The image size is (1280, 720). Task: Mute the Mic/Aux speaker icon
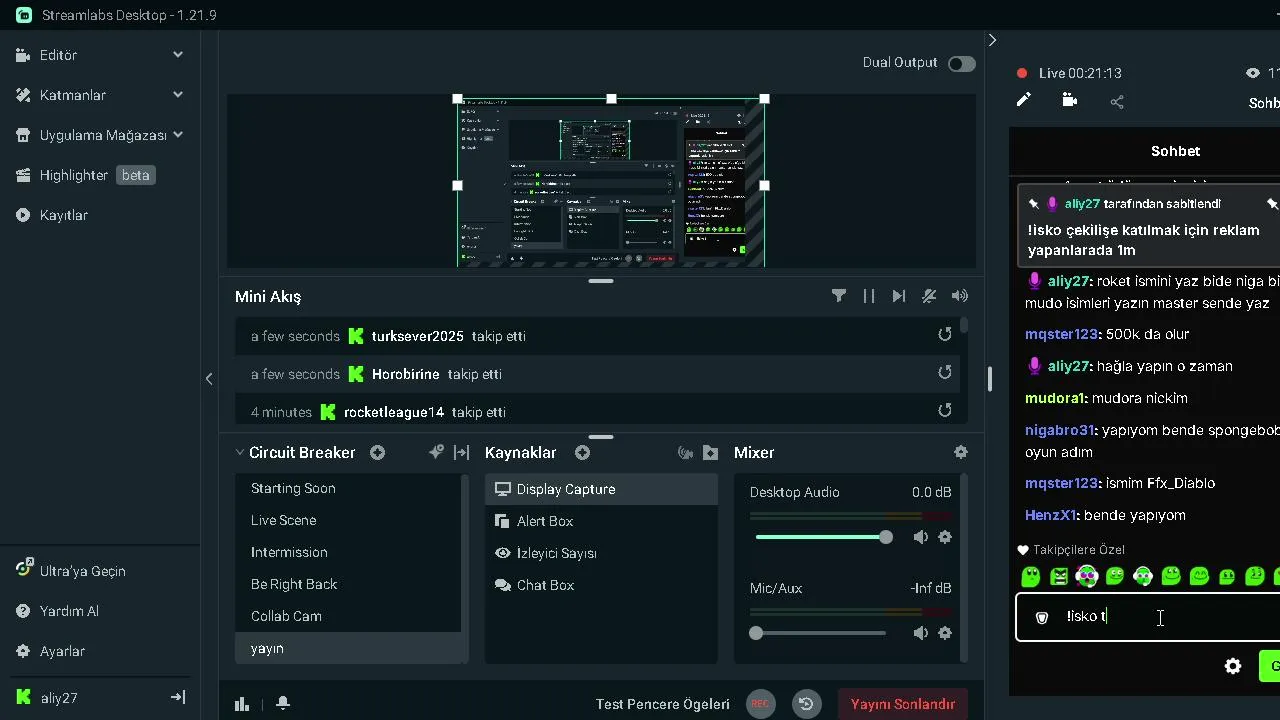(x=921, y=633)
